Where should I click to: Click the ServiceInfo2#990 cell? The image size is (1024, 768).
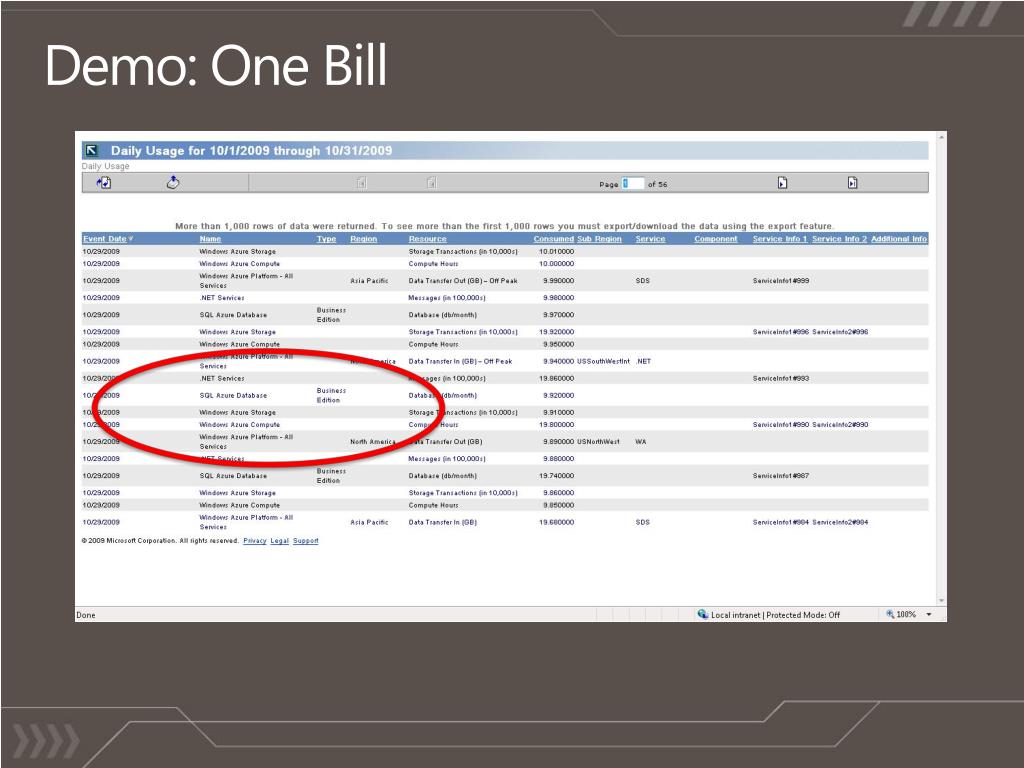[840, 424]
